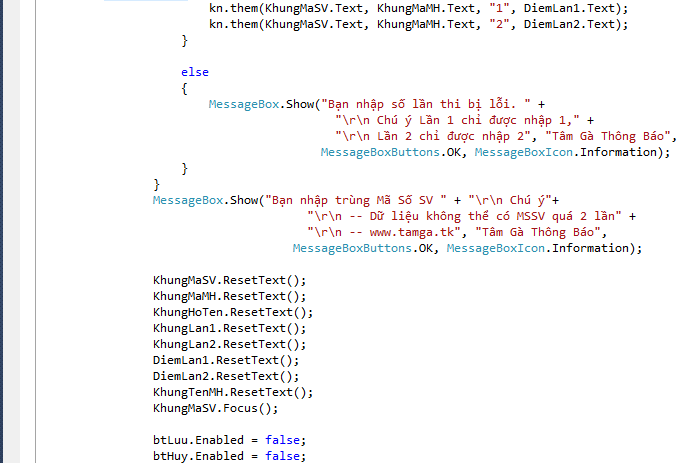Place cursor on DiemLan1.Text argument

tap(569, 8)
